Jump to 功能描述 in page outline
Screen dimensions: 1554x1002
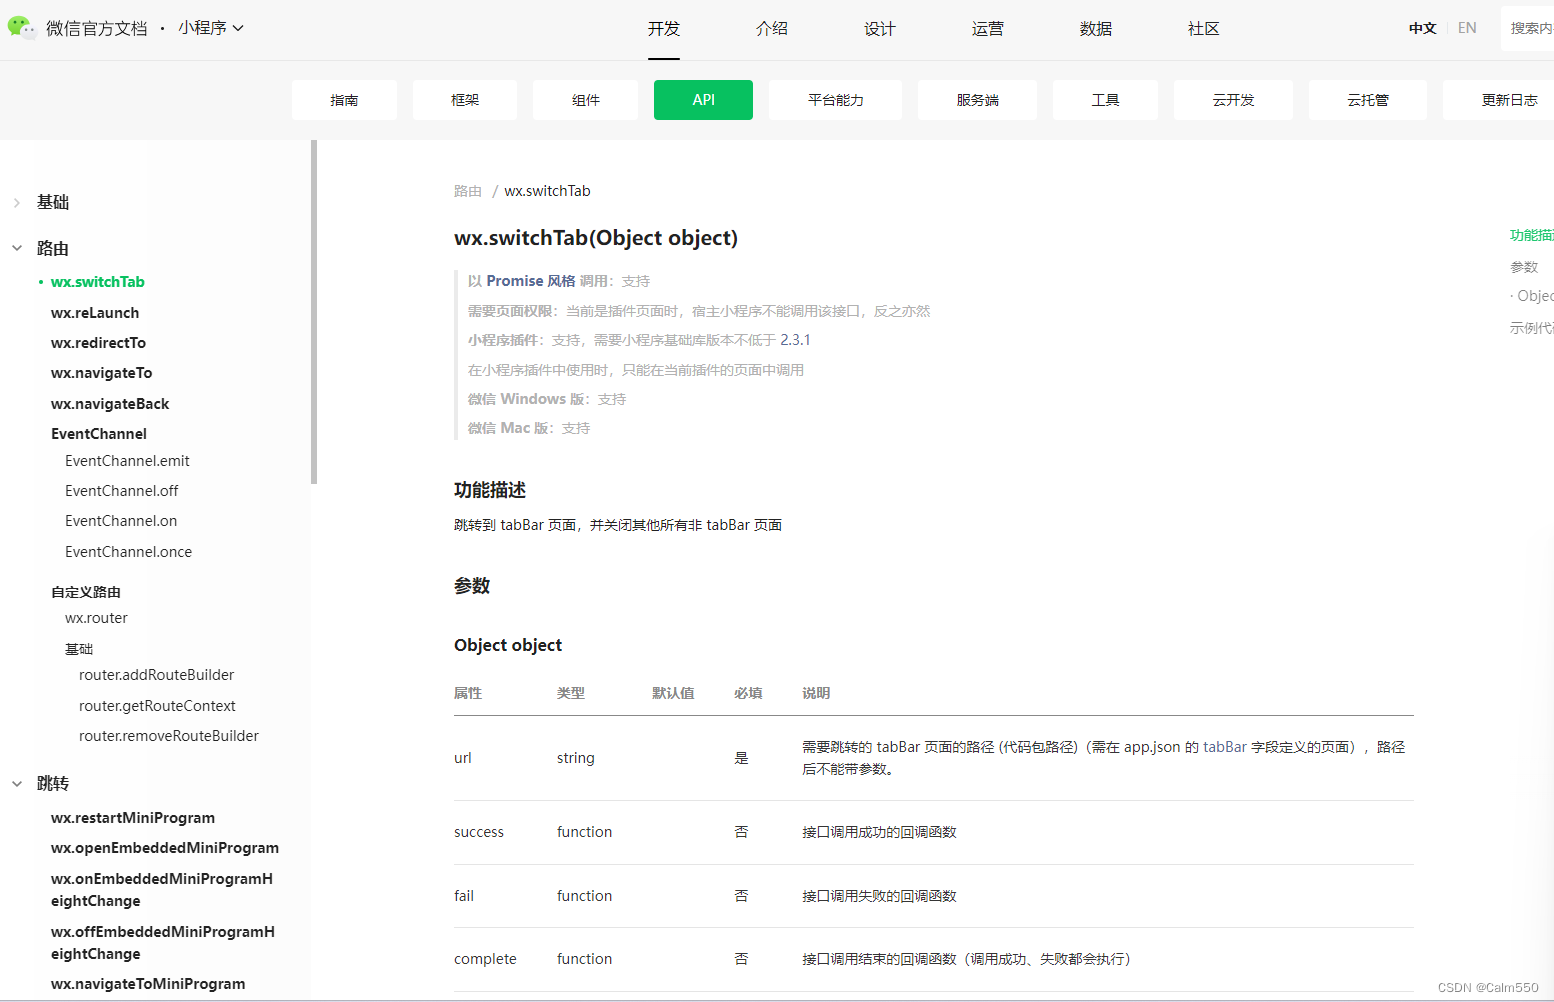tap(1531, 236)
